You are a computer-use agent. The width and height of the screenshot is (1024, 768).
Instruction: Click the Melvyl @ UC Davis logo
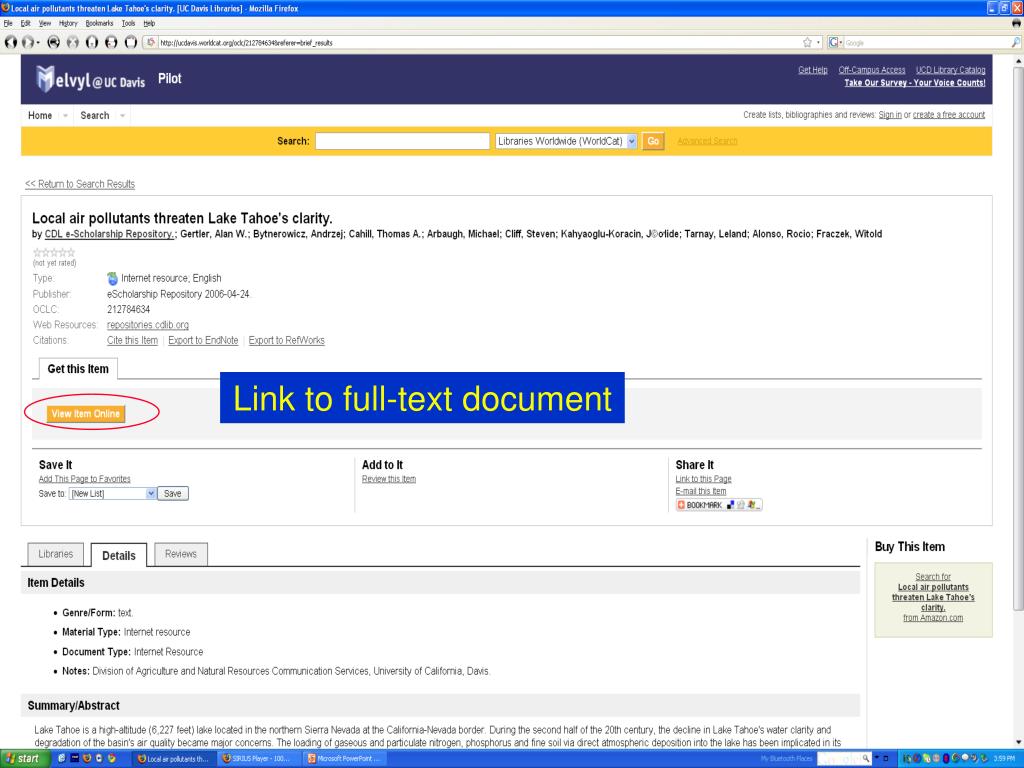[90, 79]
